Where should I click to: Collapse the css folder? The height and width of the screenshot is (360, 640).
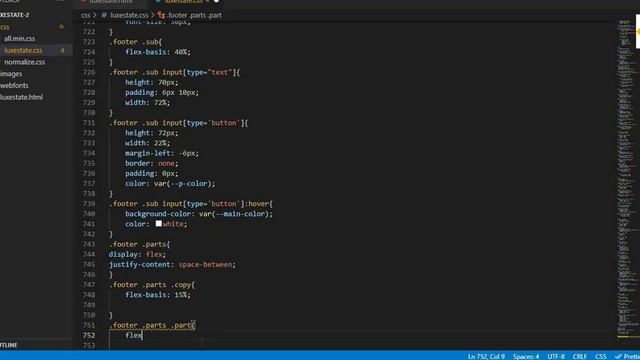pos(5,27)
